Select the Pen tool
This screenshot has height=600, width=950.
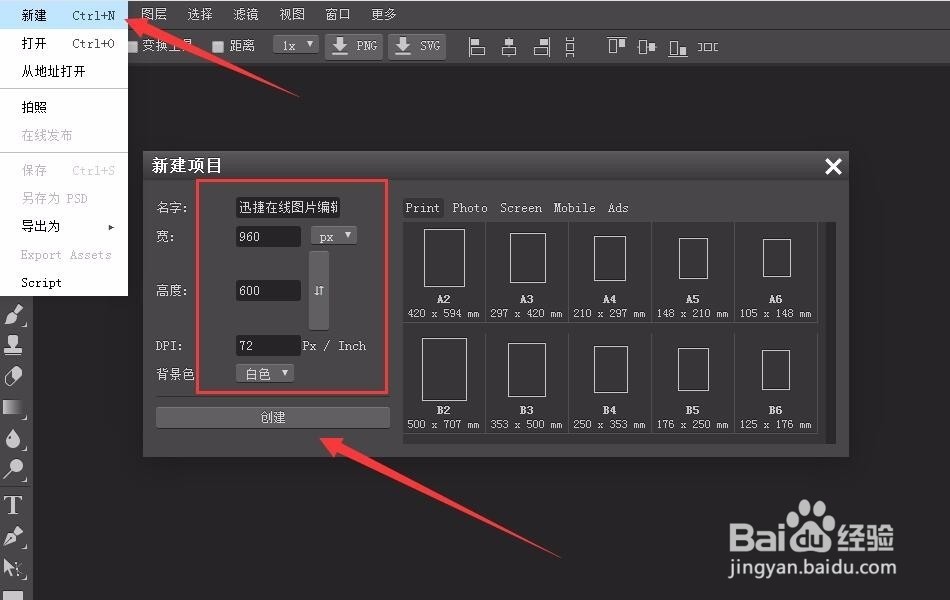coord(13,536)
